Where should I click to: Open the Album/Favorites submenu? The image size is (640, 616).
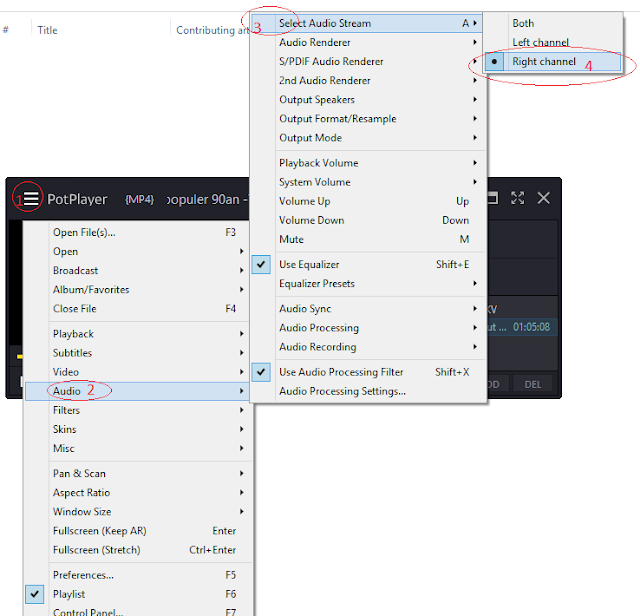coord(138,289)
